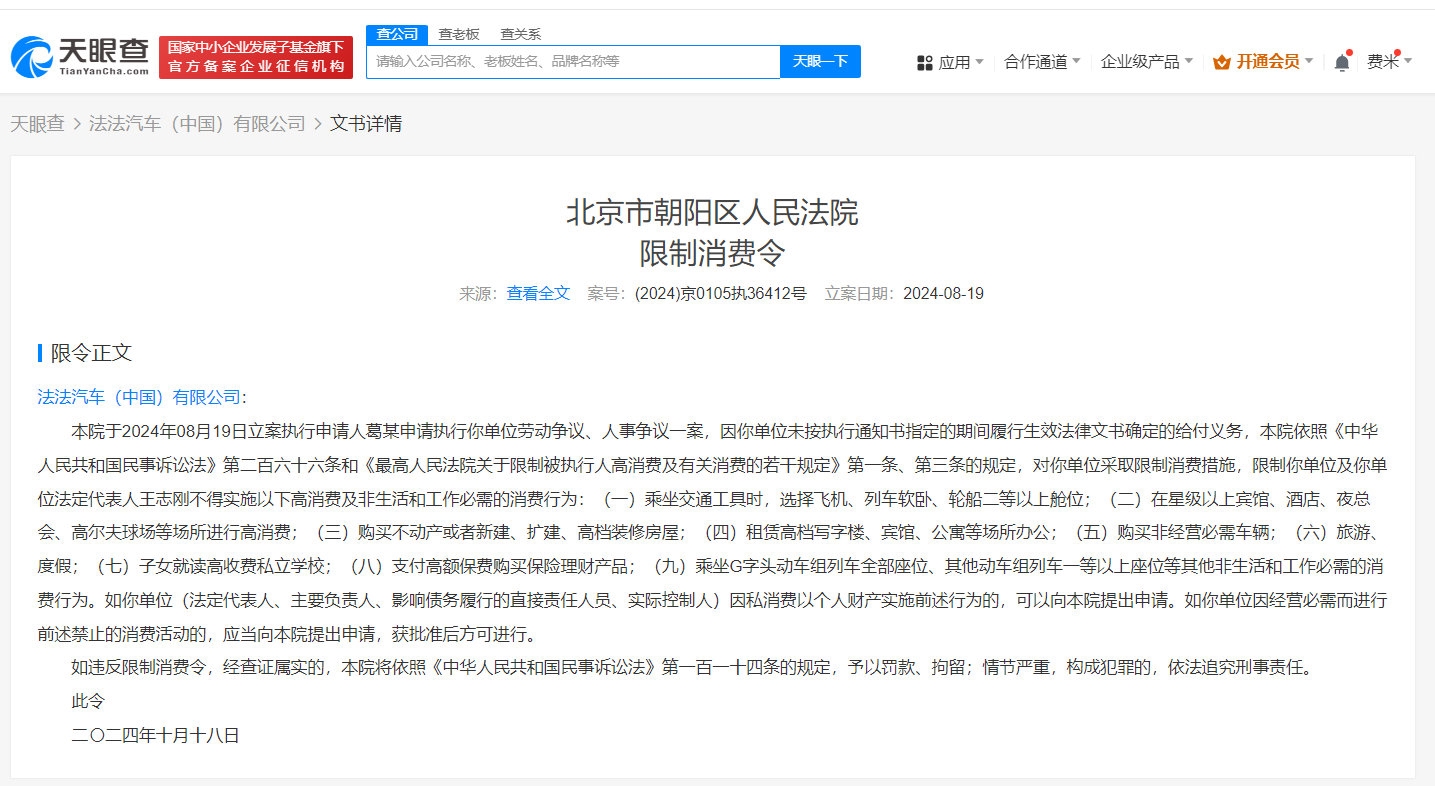Click case number (2024)京0105执36412号

coord(720,293)
